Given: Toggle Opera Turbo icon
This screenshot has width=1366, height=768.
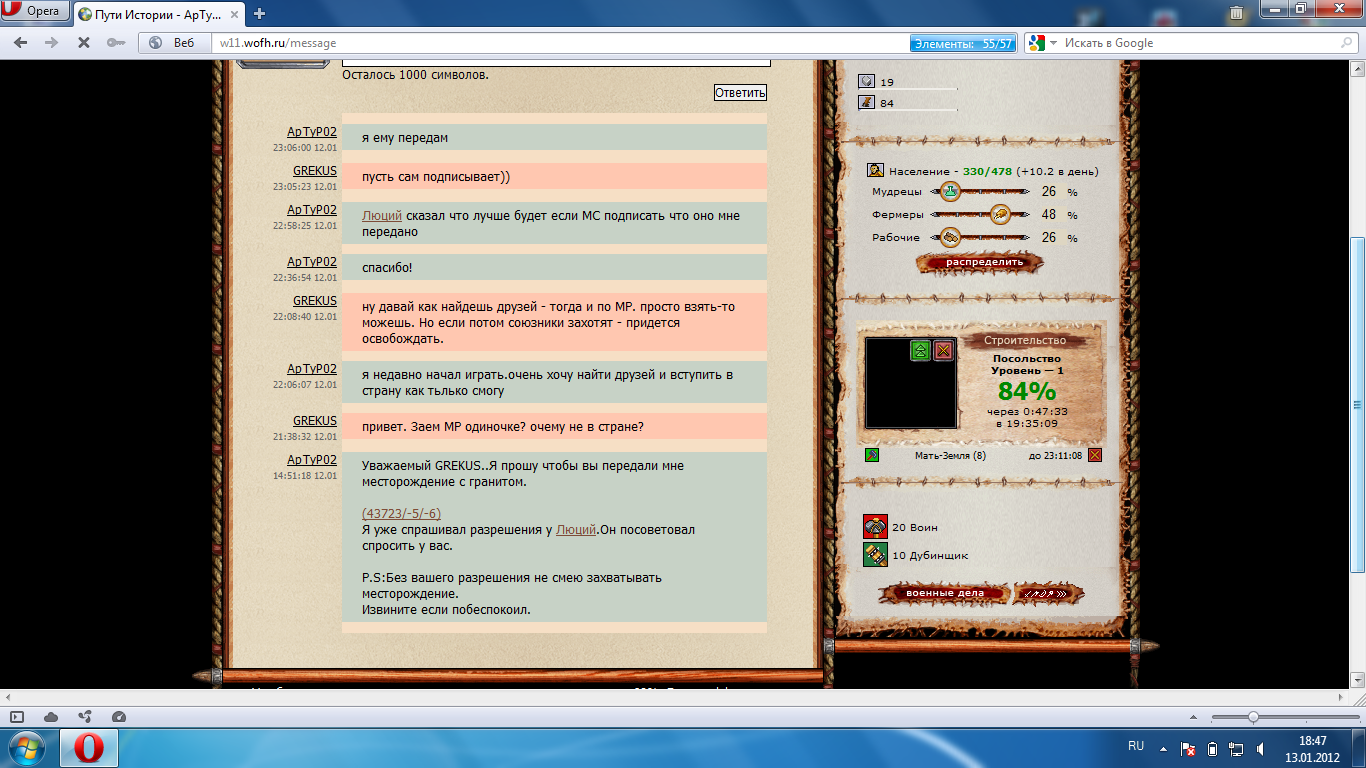Looking at the screenshot, I should pos(119,716).
